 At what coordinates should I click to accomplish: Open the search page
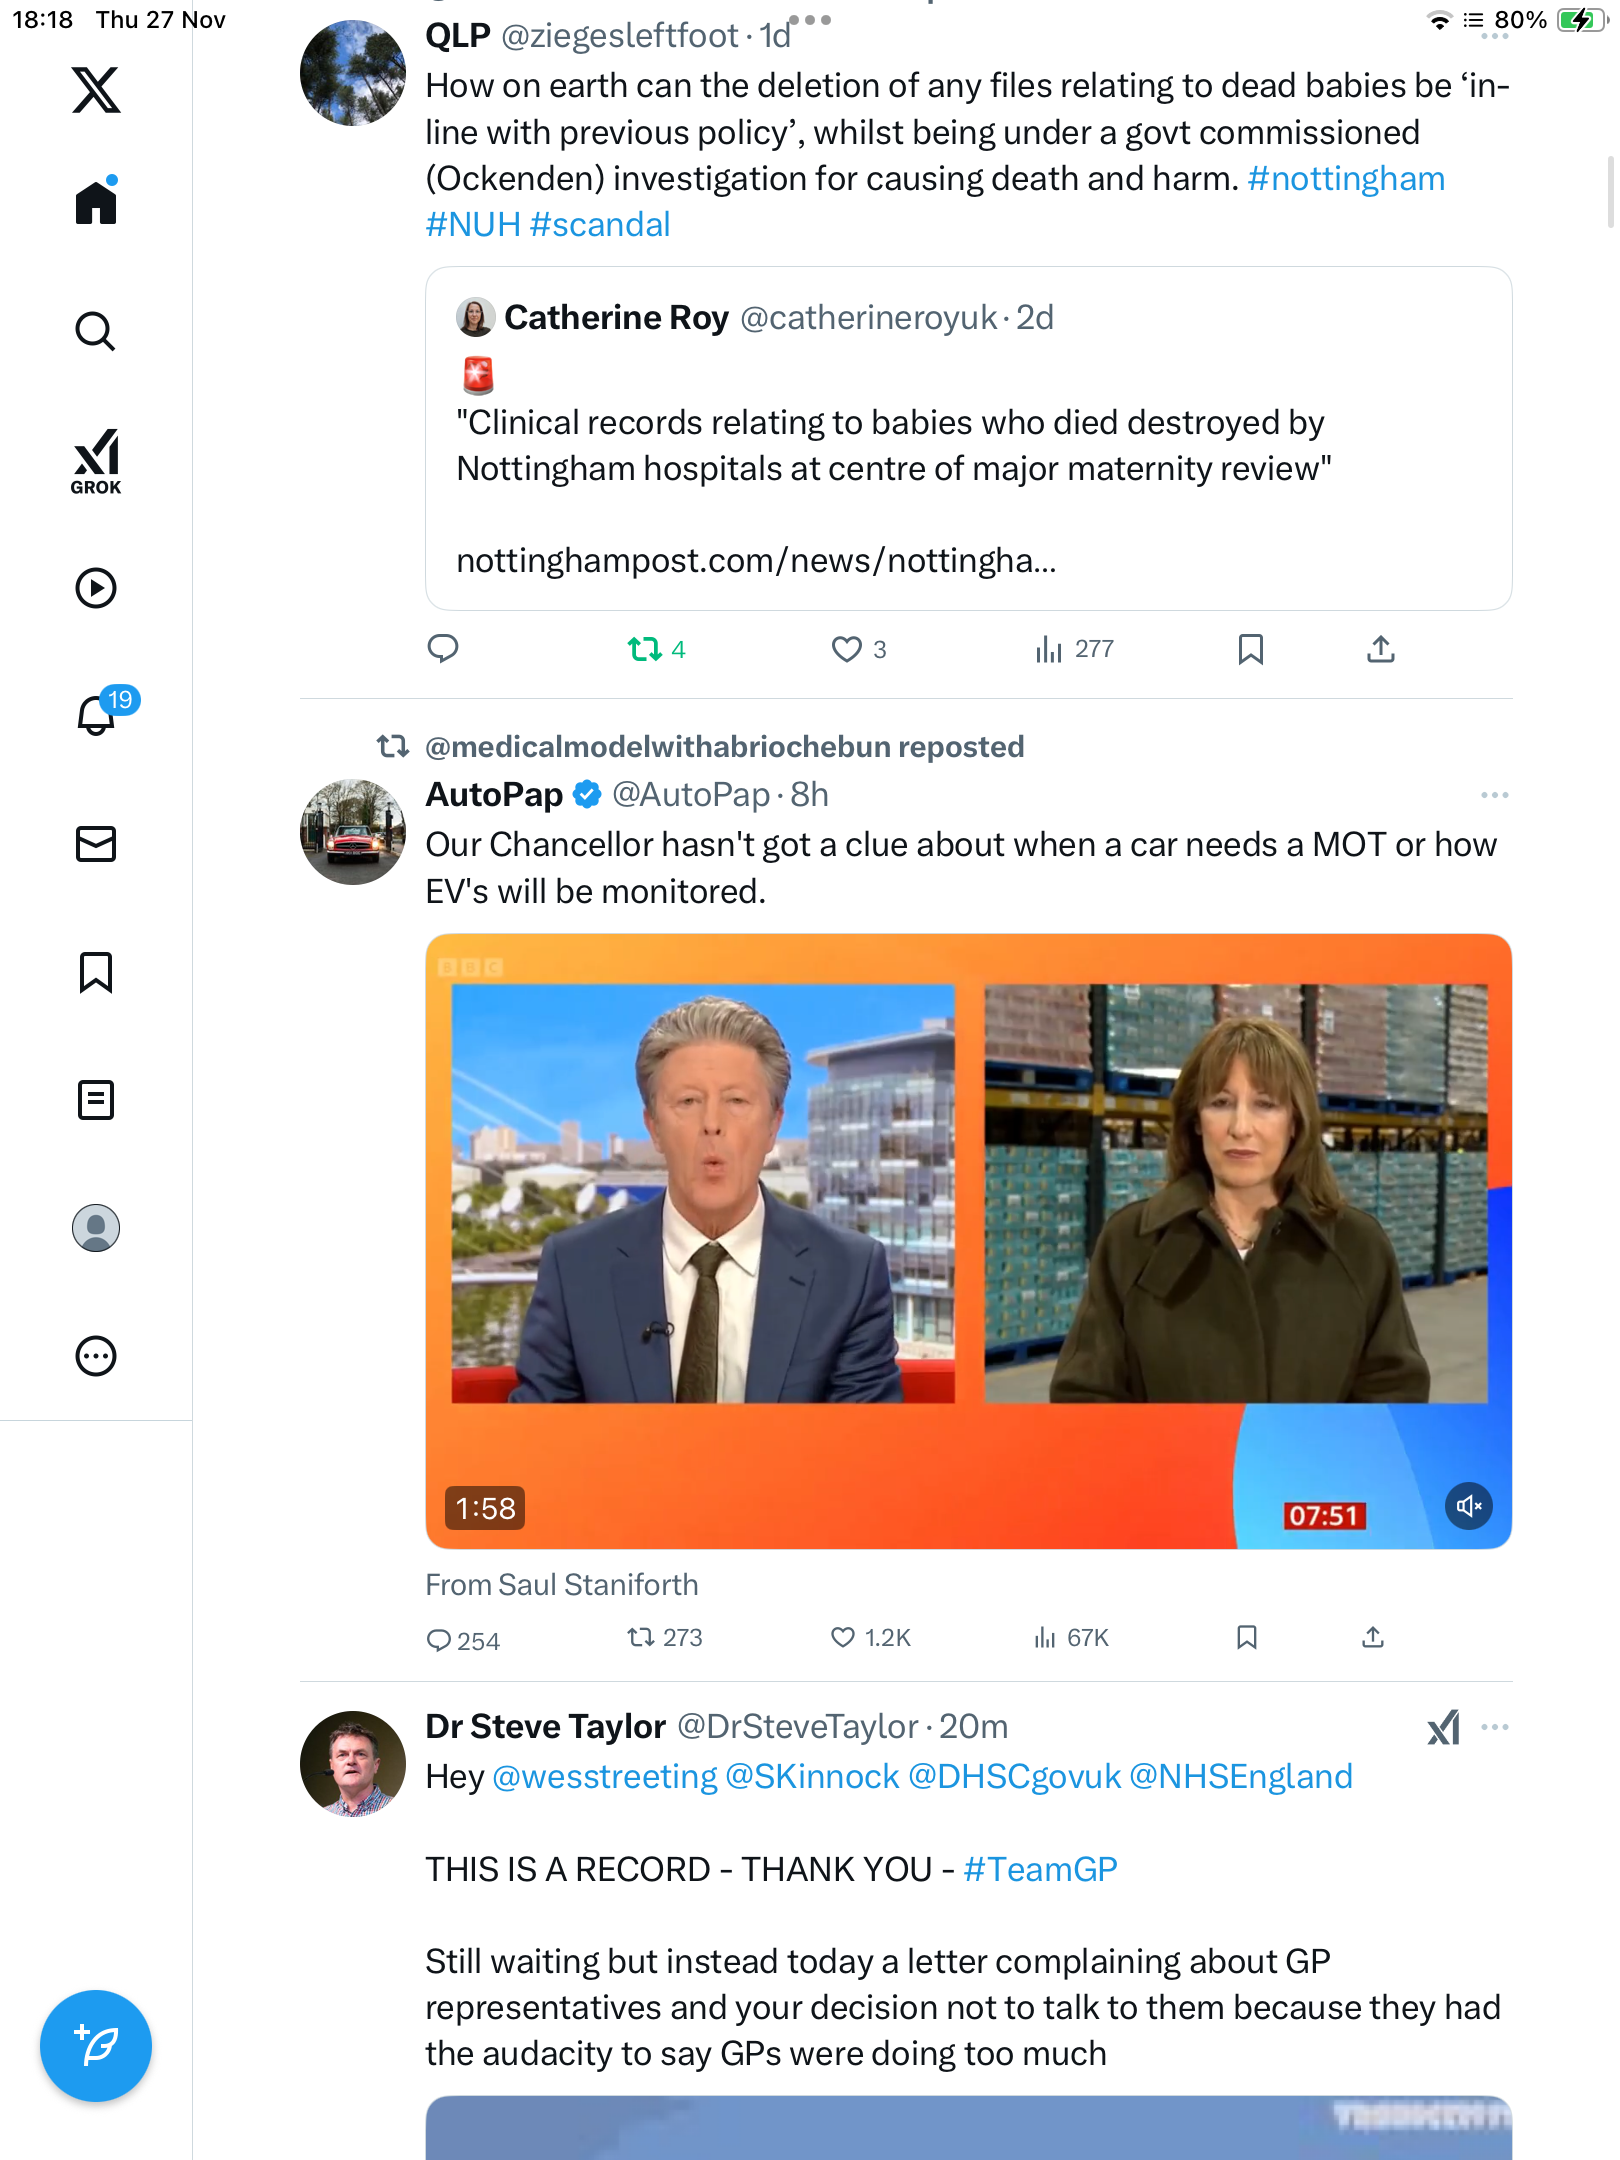coord(96,331)
